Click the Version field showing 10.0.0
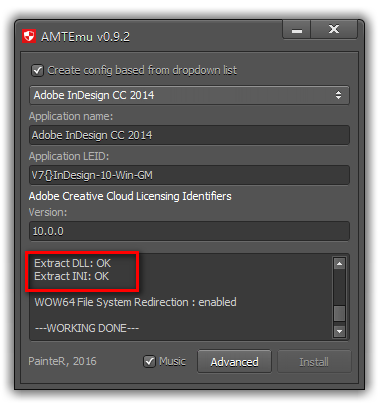The height and width of the screenshot is (407, 379). [189, 231]
